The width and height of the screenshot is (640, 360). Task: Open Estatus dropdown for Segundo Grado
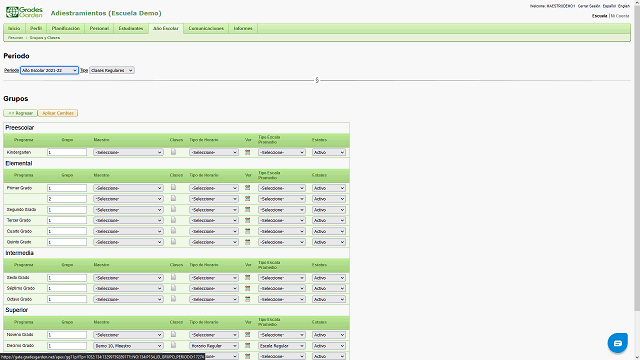click(329, 210)
